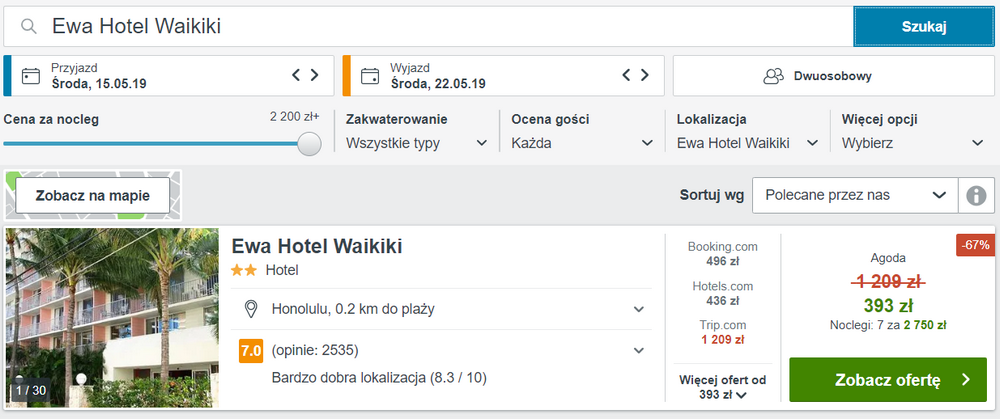The image size is (1000, 419).
Task: Open Lokalizacja Ewa Hotel Waikiki dropdown
Action: click(x=747, y=143)
